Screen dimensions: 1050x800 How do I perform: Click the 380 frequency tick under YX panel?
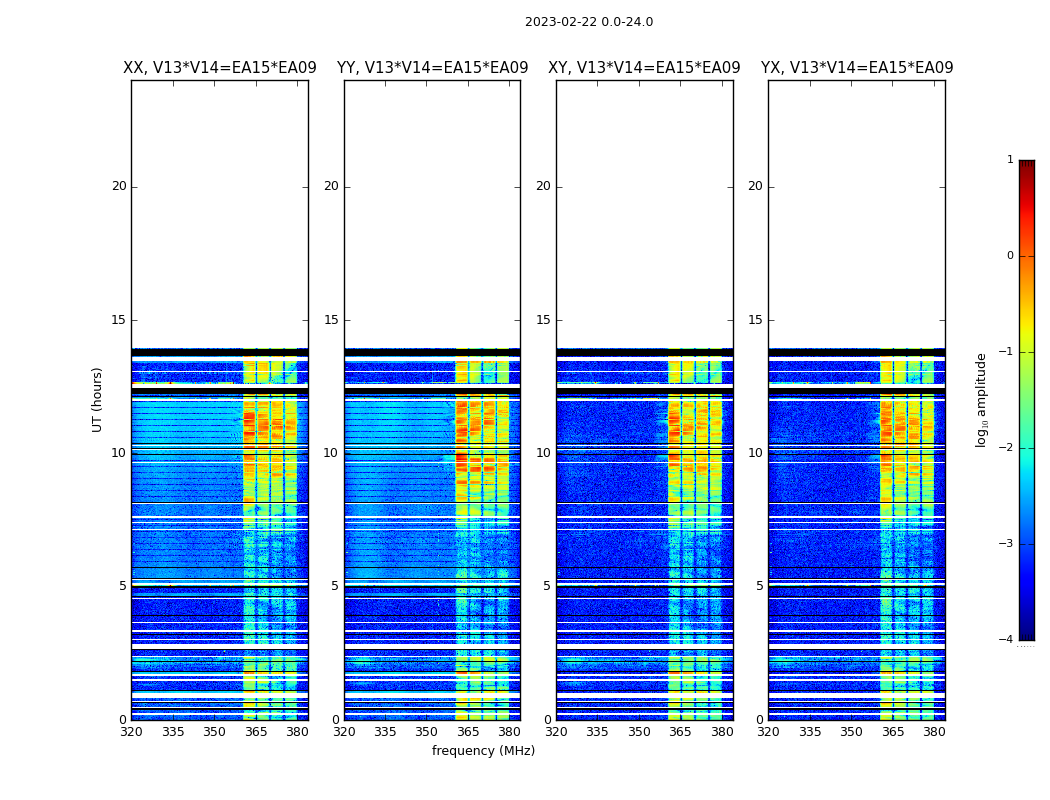934,732
